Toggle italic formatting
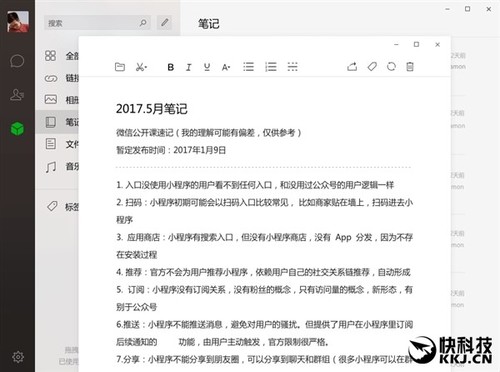Screen dimensions: 500x372 pos(189,67)
